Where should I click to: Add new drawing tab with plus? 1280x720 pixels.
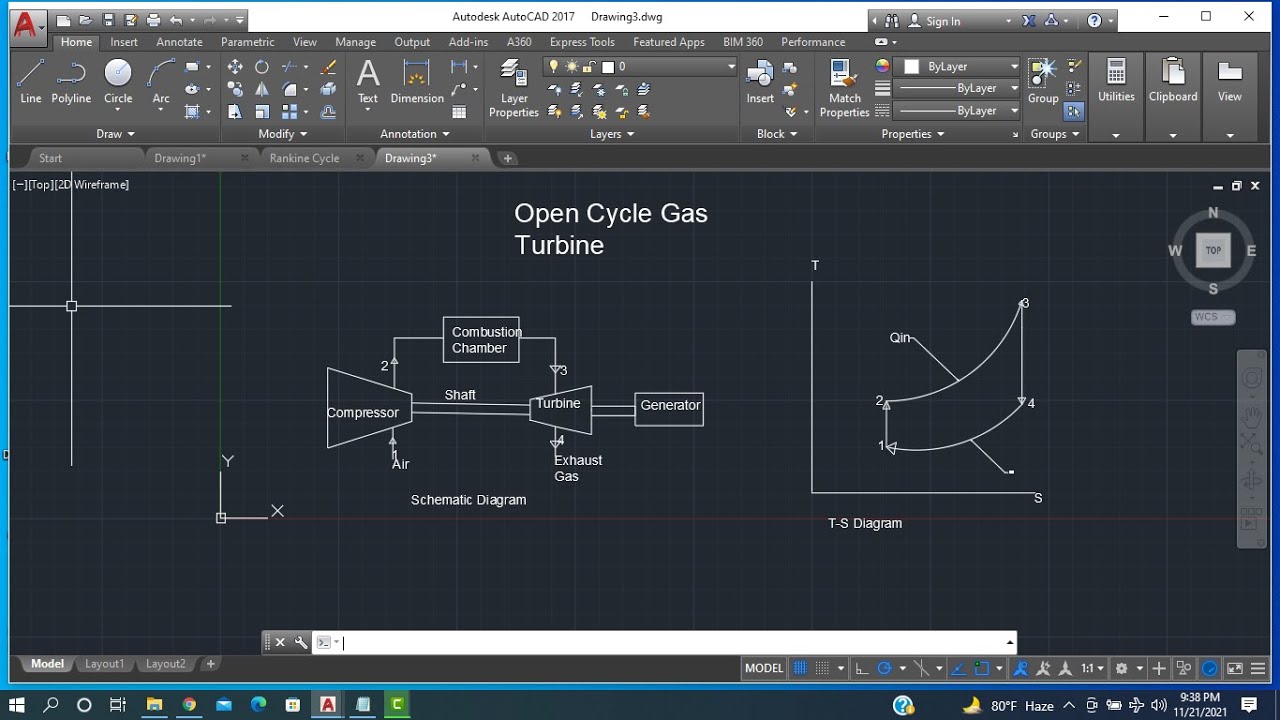pyautogui.click(x=507, y=158)
